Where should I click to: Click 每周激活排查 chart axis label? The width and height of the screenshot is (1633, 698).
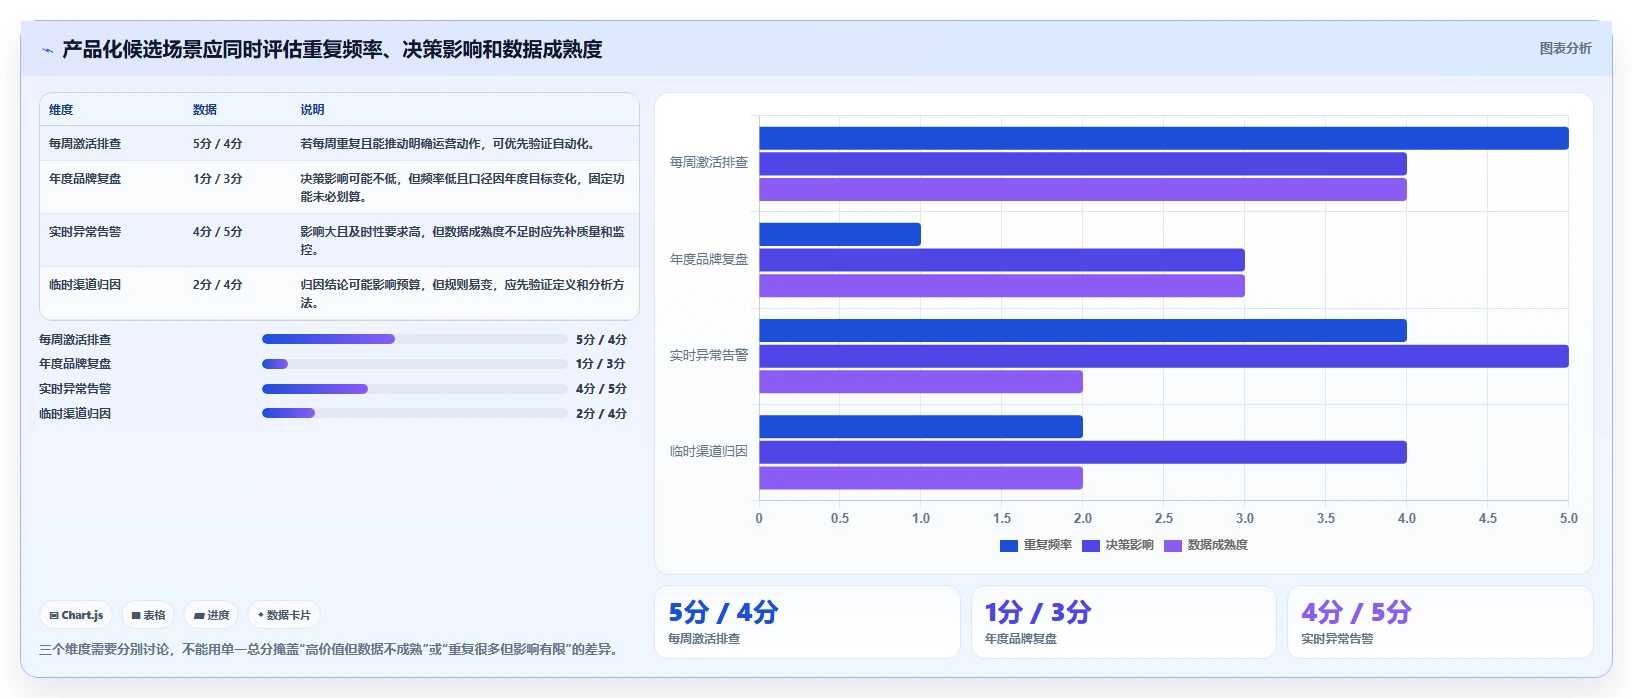click(709, 162)
